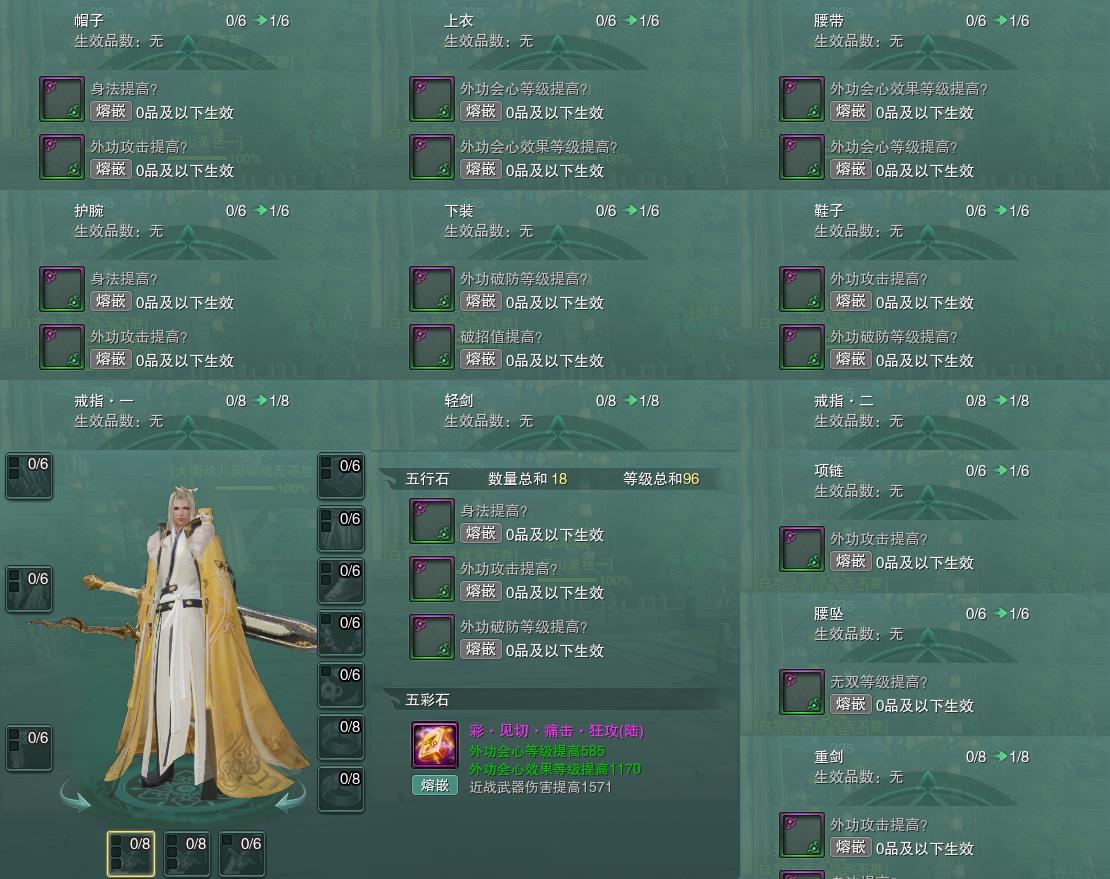Select the 腰带 外功会心效果等级提高 slot icon

click(801, 99)
